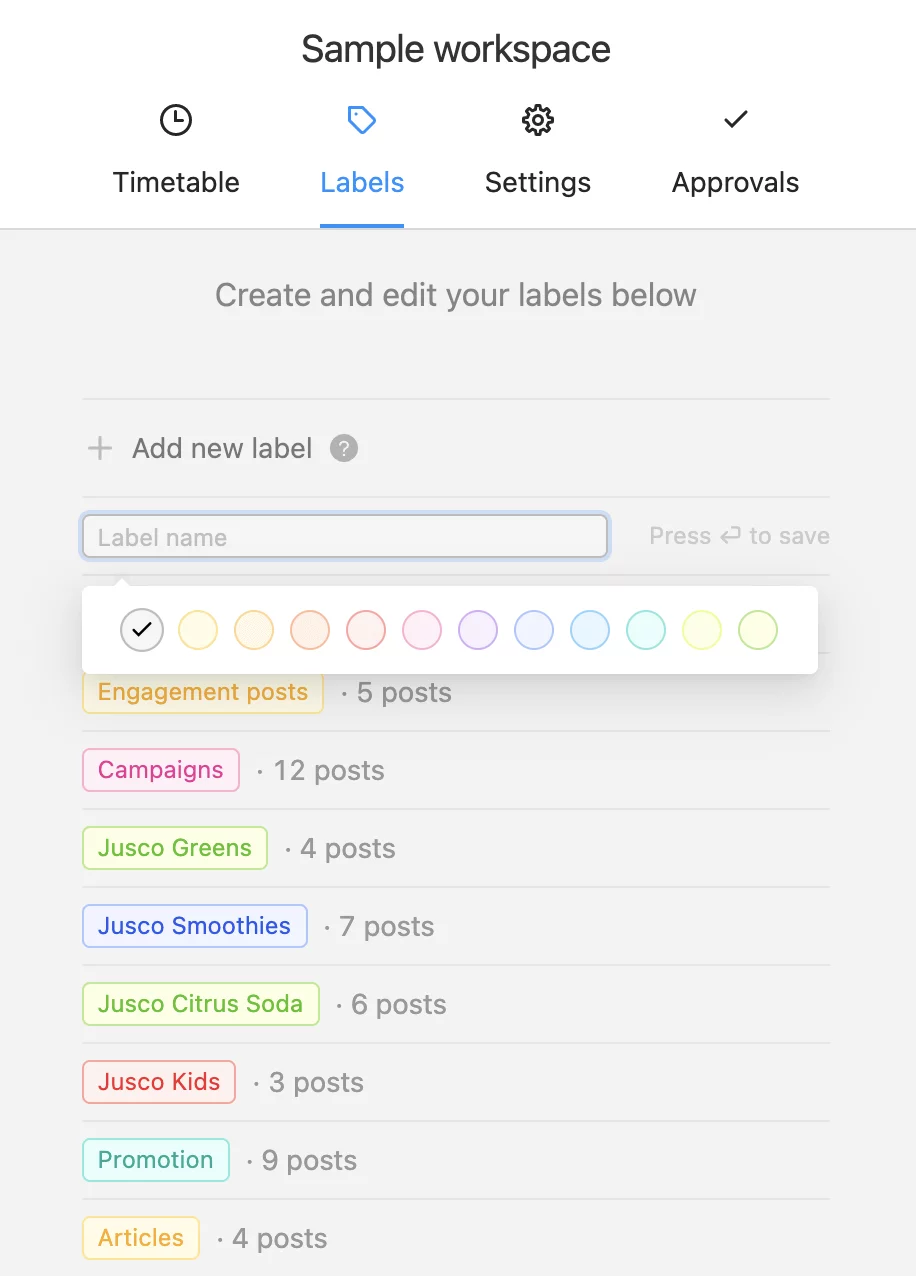Open the Settings gear icon
Image resolution: width=916 pixels, height=1276 pixels.
[538, 120]
